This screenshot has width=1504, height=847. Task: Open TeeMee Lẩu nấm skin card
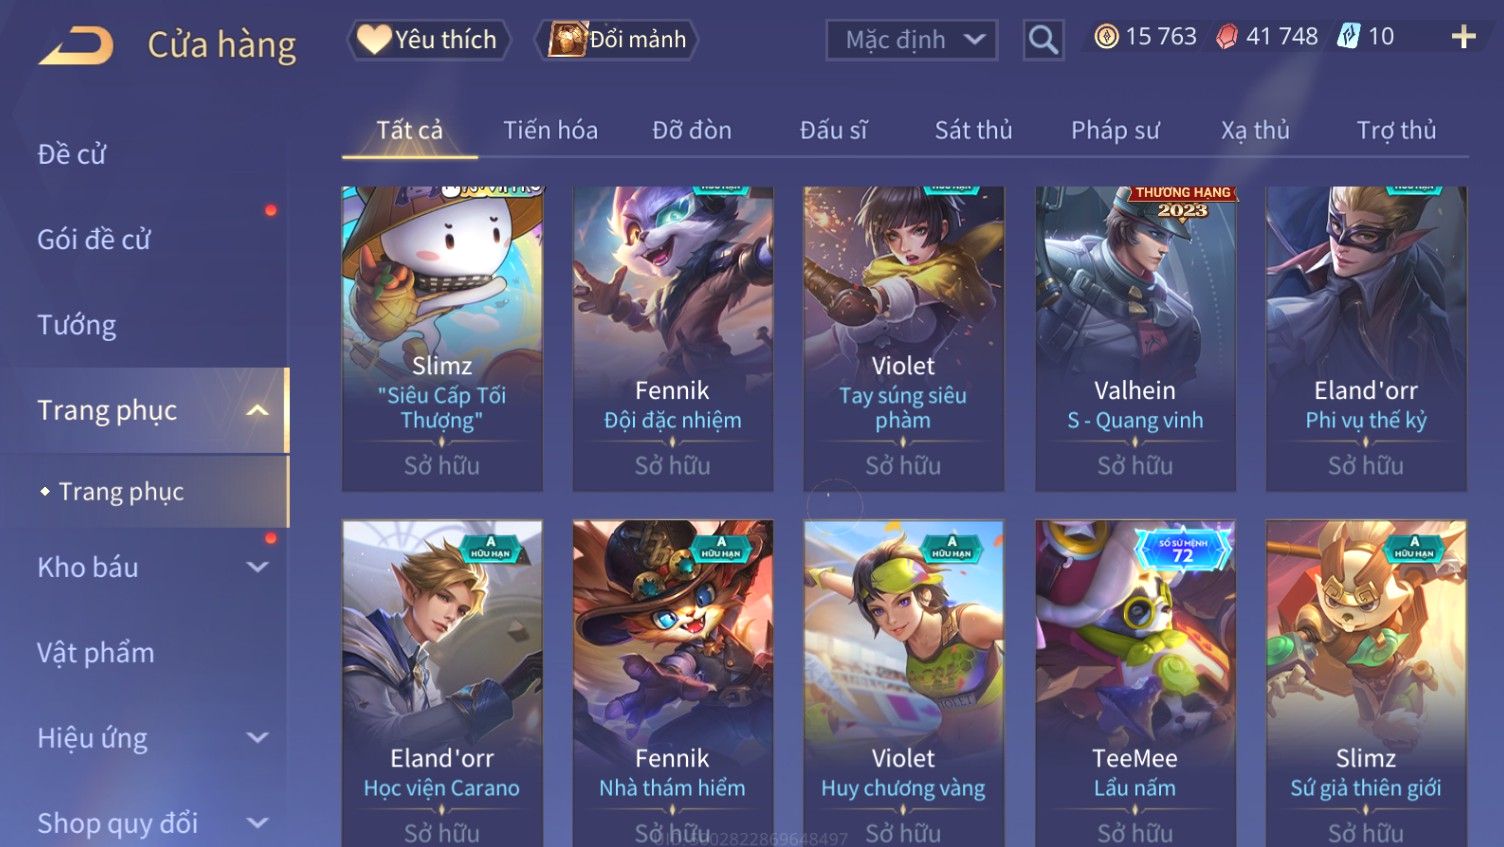coord(1135,683)
